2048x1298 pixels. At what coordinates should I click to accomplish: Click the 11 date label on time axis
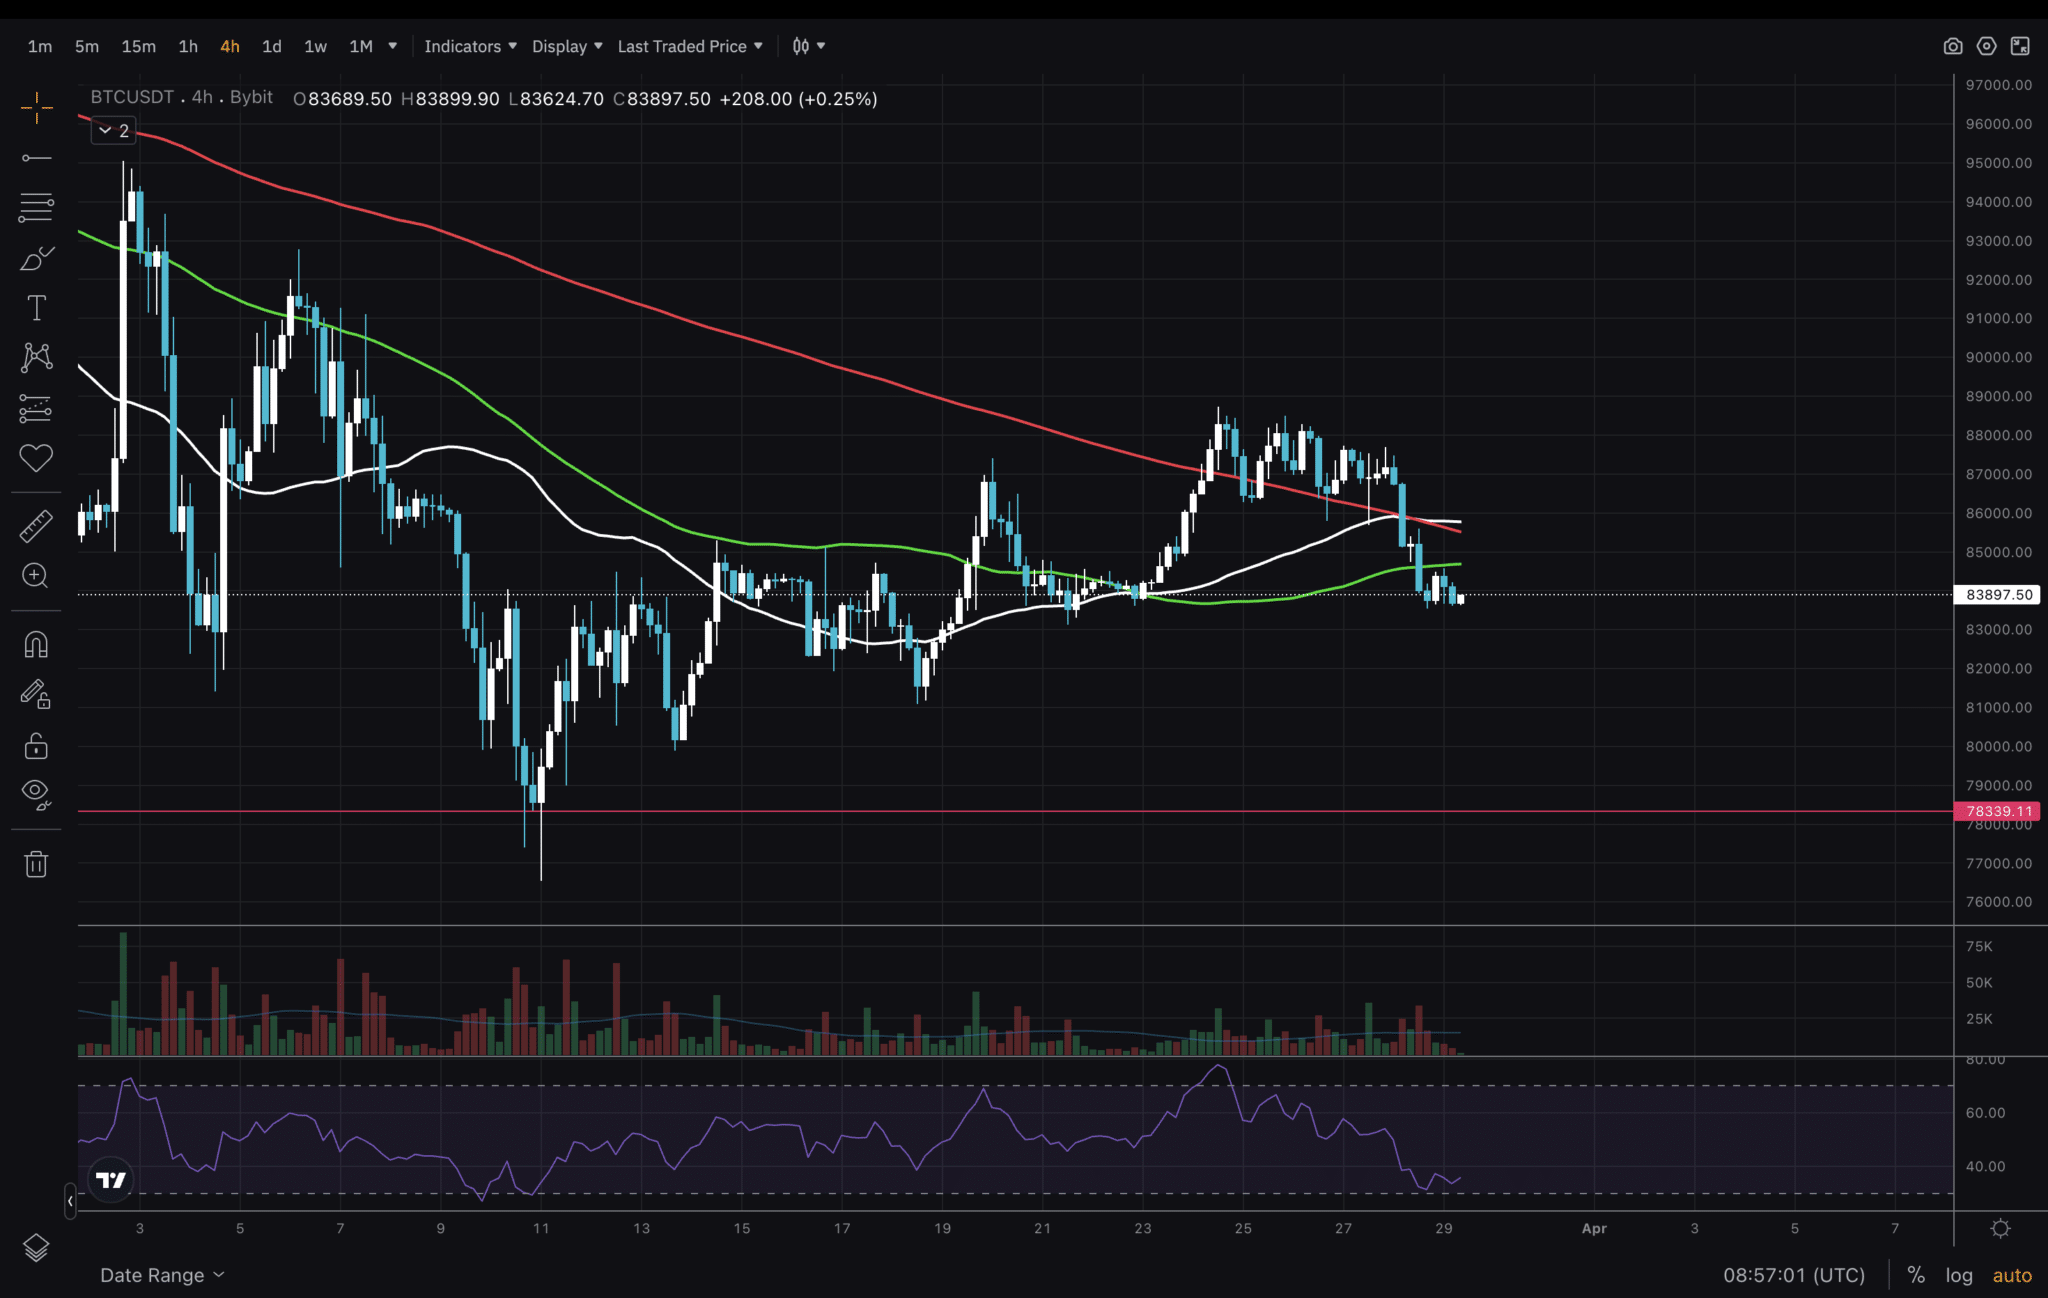[541, 1228]
